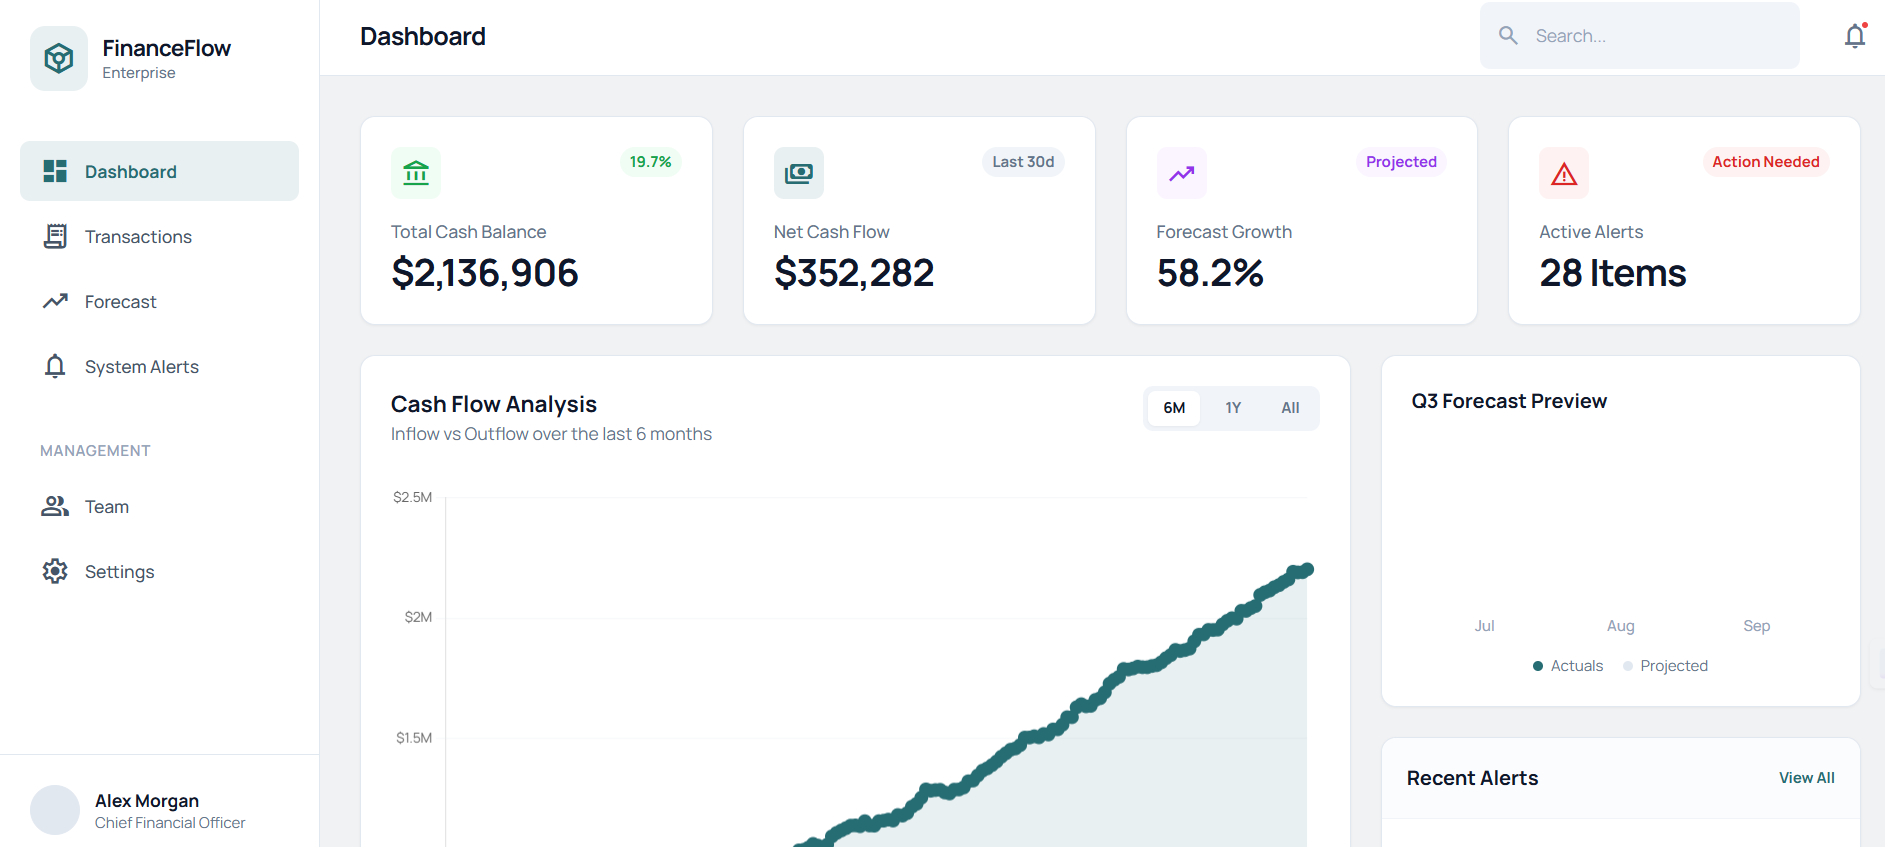Click the Team people icon

click(55, 506)
